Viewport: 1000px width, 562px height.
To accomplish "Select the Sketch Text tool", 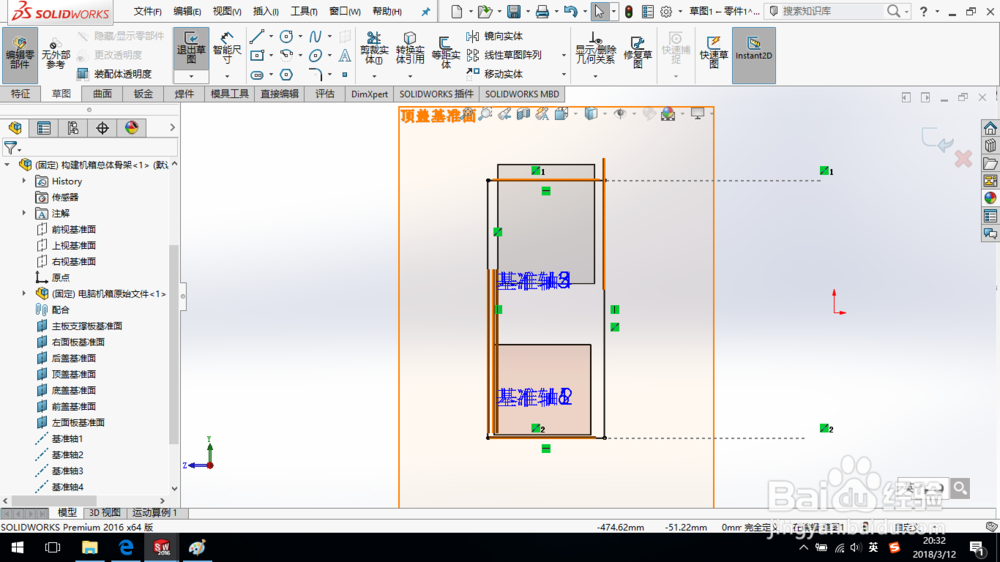I will (344, 55).
